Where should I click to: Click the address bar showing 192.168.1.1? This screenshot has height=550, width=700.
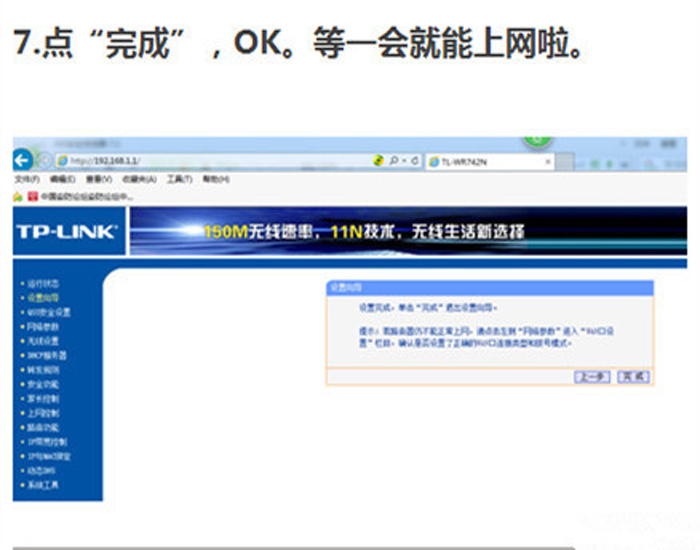point(200,160)
